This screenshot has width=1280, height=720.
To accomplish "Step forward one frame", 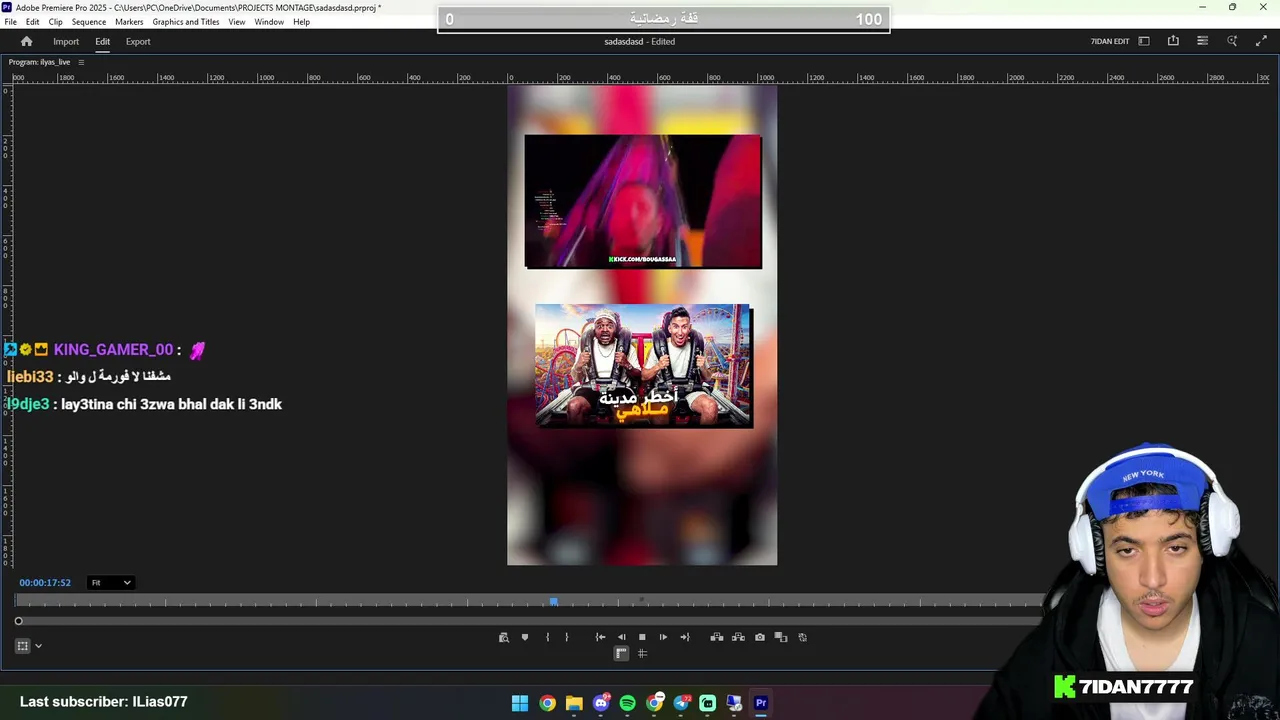I will tap(663, 637).
